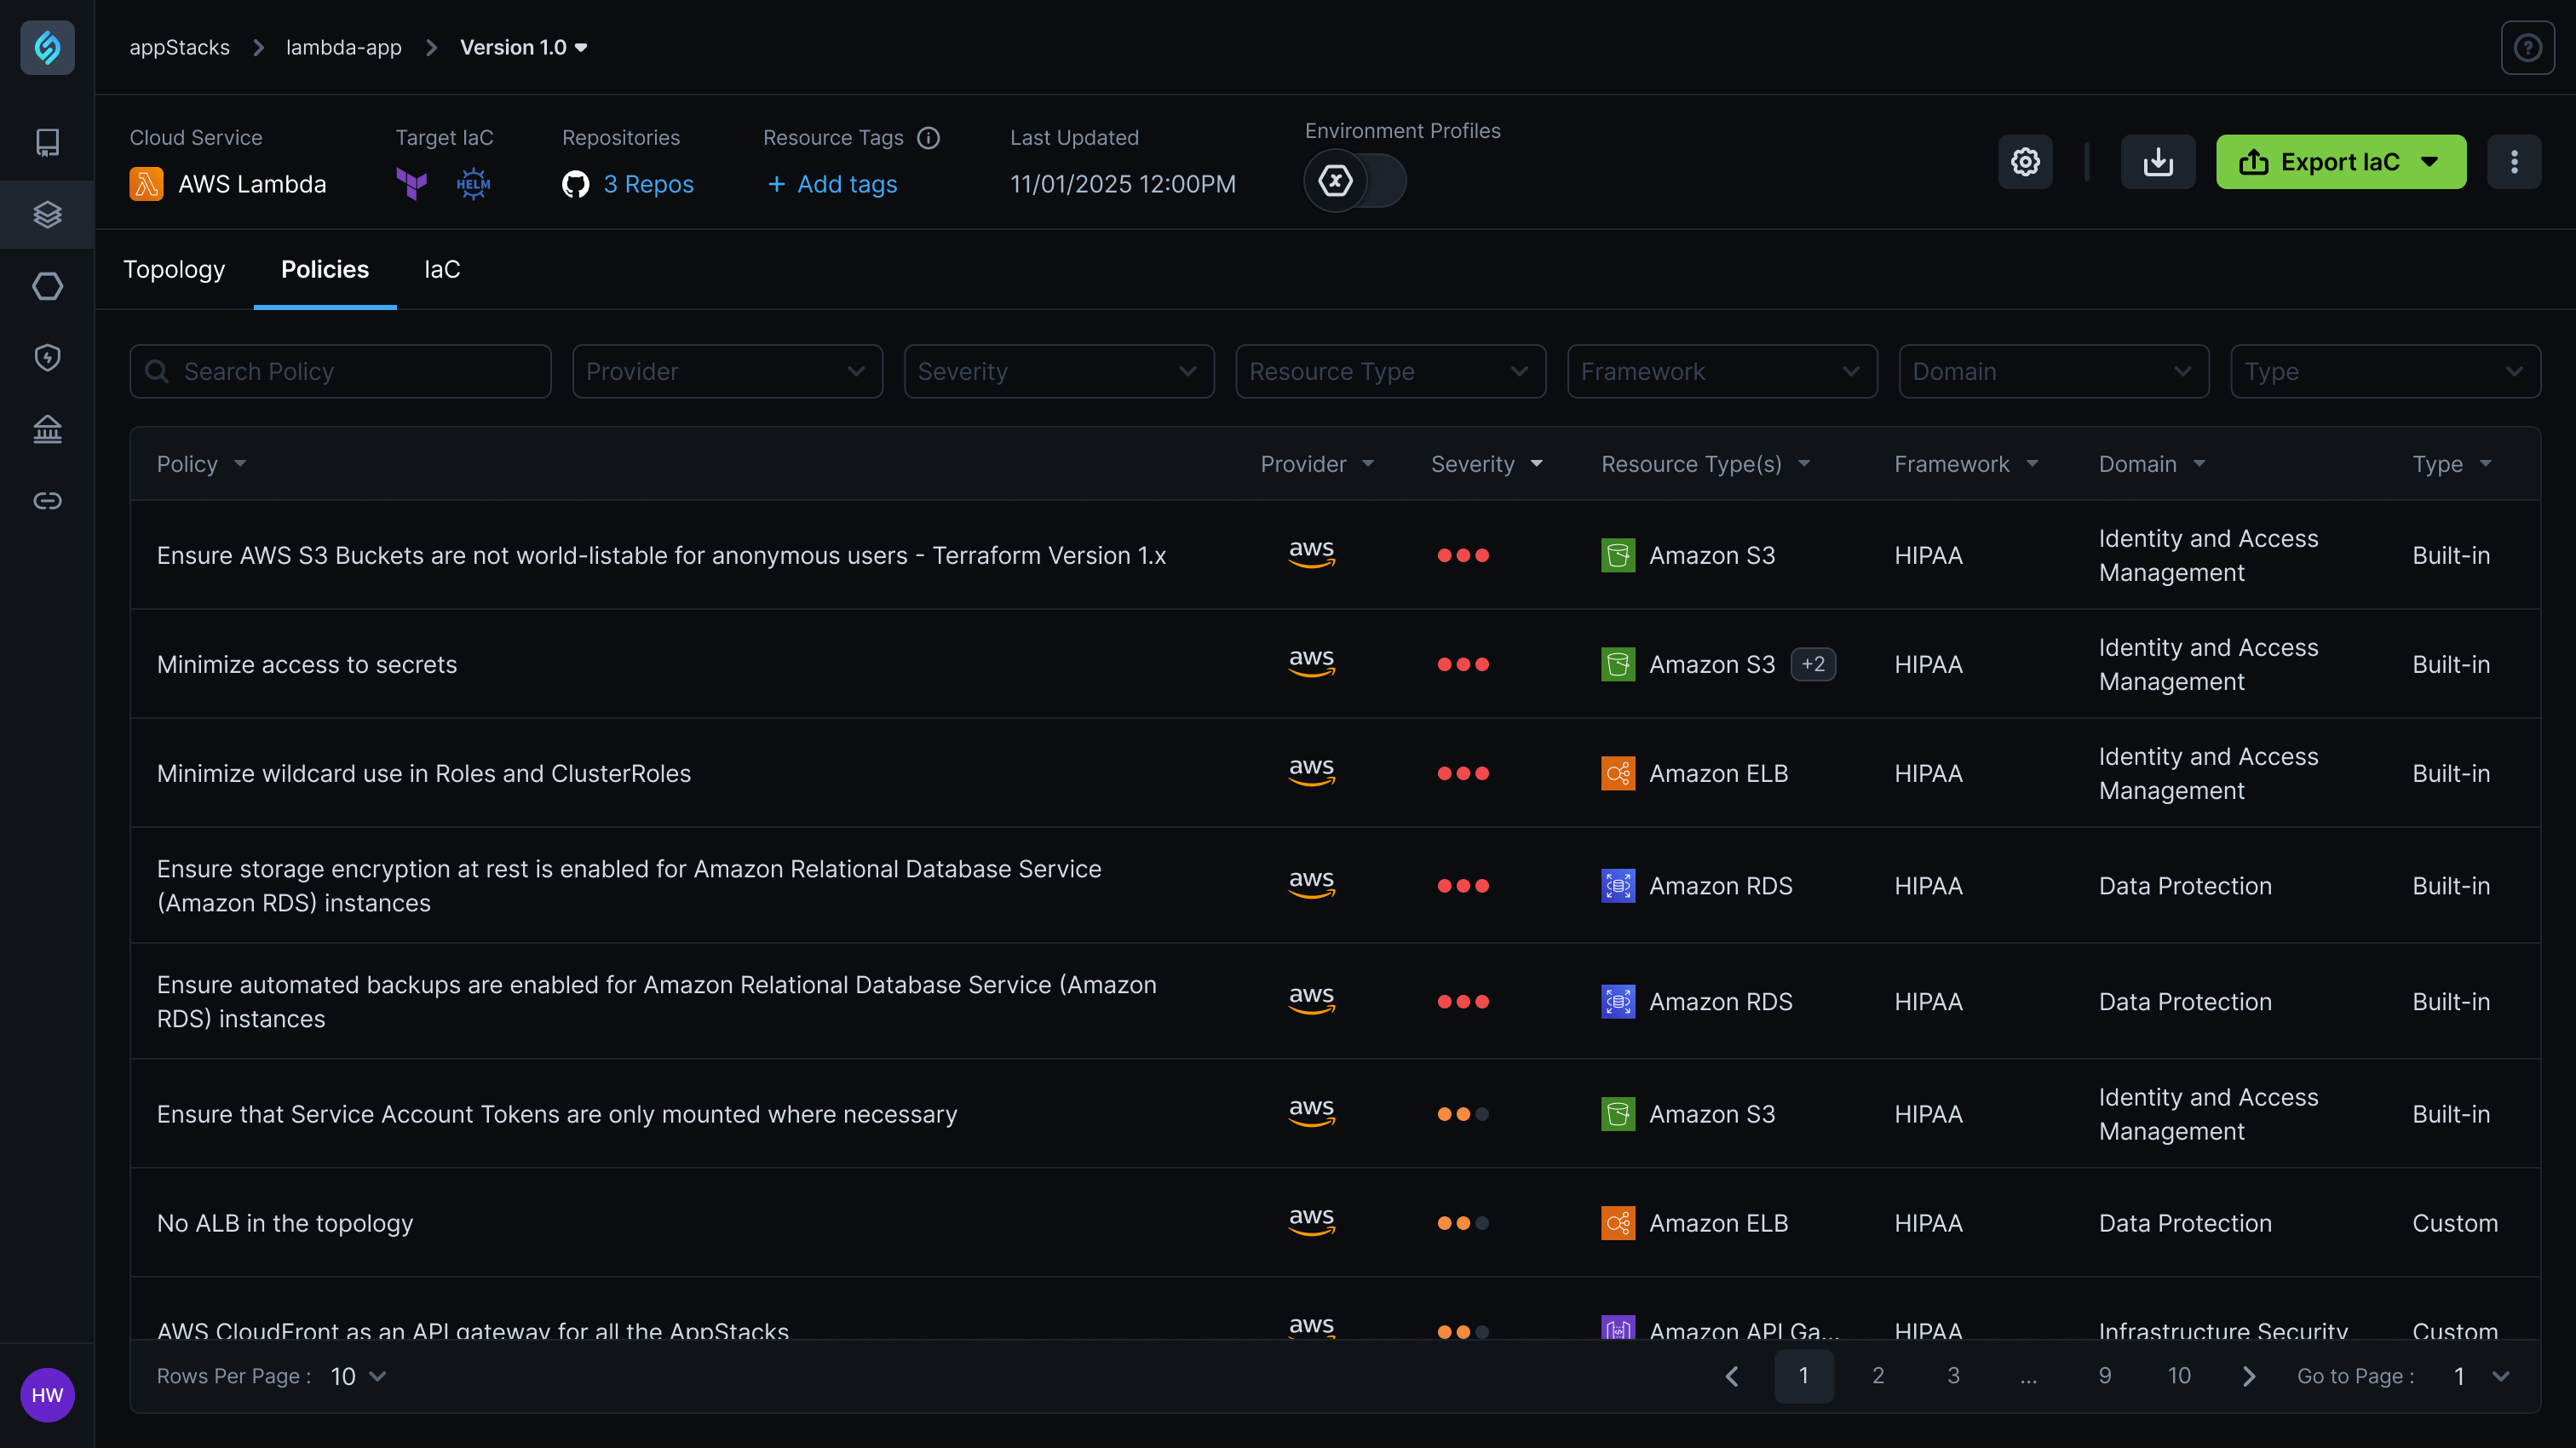Open the Version 1.0 dropdown
Image resolution: width=2576 pixels, height=1448 pixels.
[x=524, y=47]
